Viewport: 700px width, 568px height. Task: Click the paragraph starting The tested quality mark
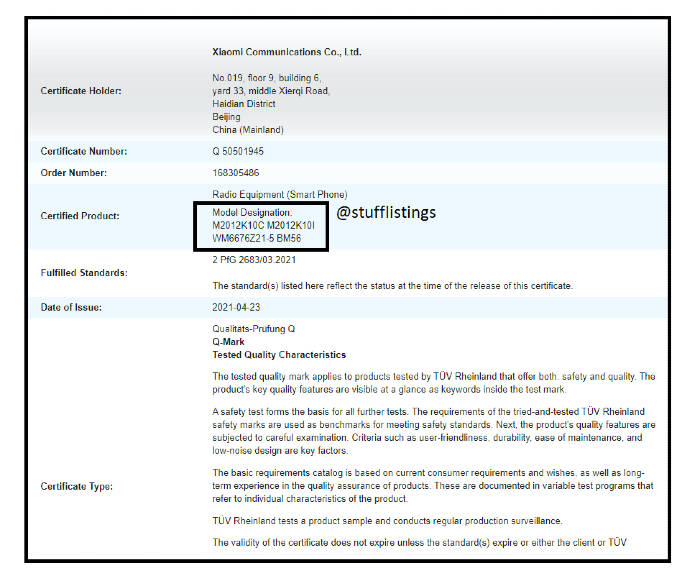[433, 383]
